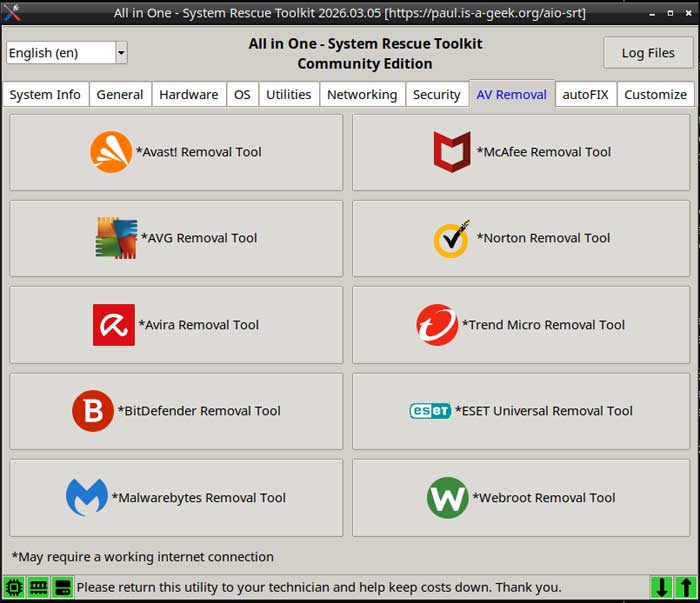Screen dimensions: 700x603
Task: Click the green CPU chip status icon
Action: point(14,587)
